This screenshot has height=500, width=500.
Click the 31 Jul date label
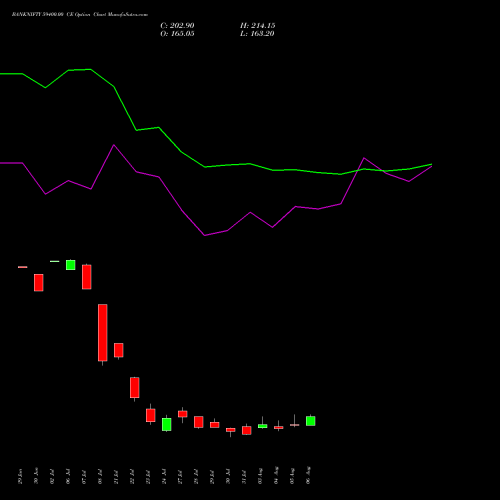(244, 477)
